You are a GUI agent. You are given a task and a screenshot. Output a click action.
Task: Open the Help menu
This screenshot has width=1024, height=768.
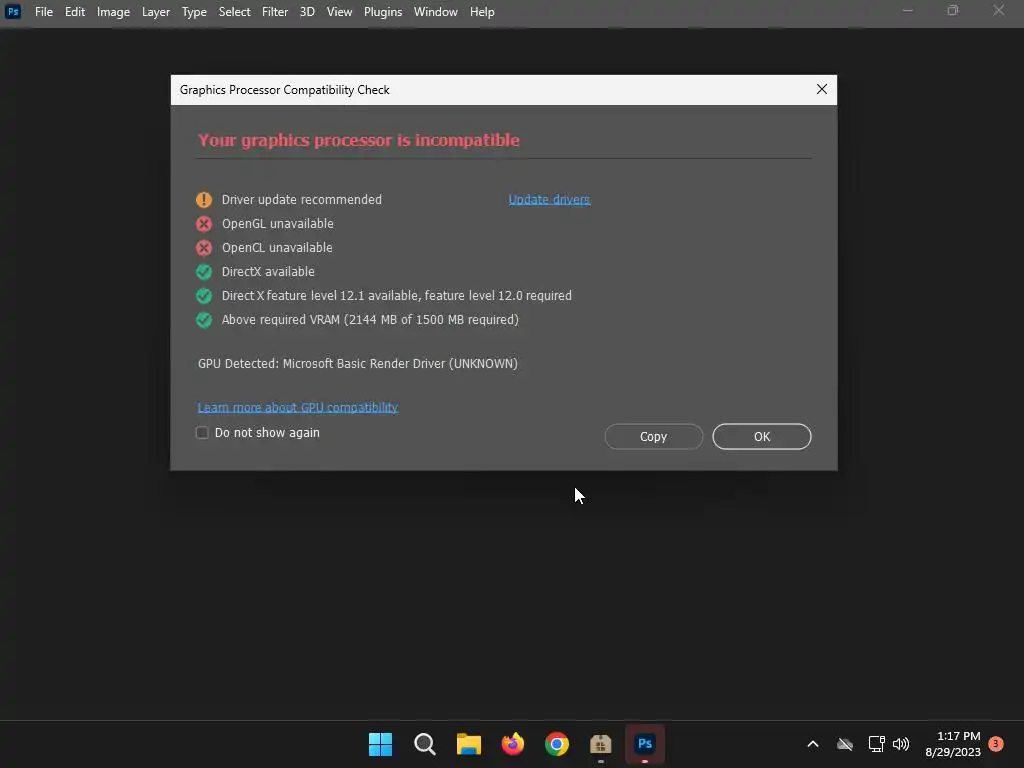482,12
